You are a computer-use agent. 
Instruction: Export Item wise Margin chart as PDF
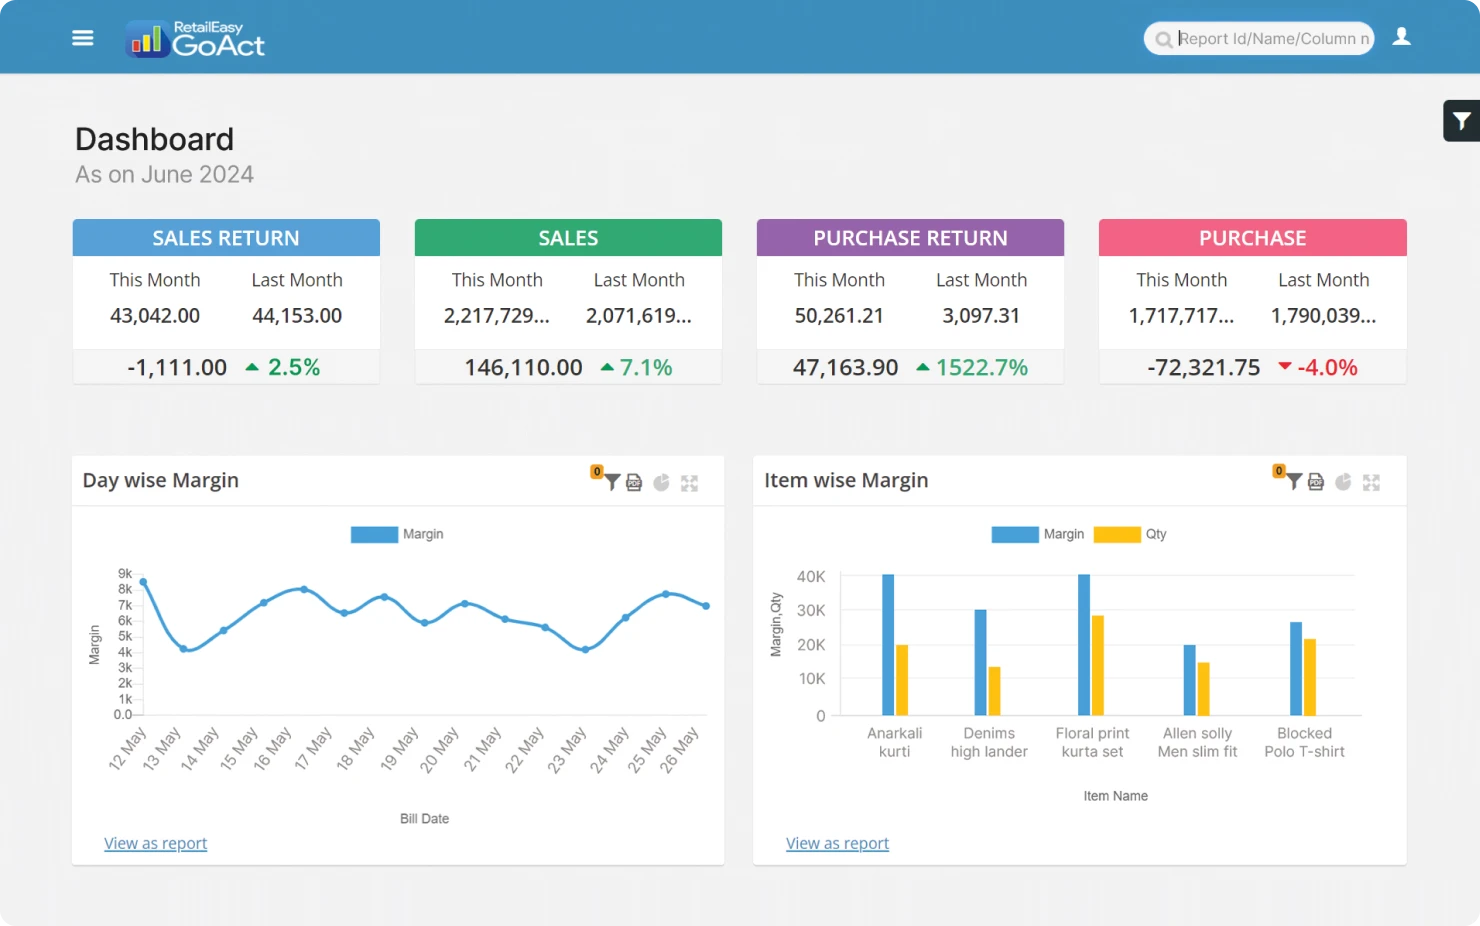coord(1316,482)
